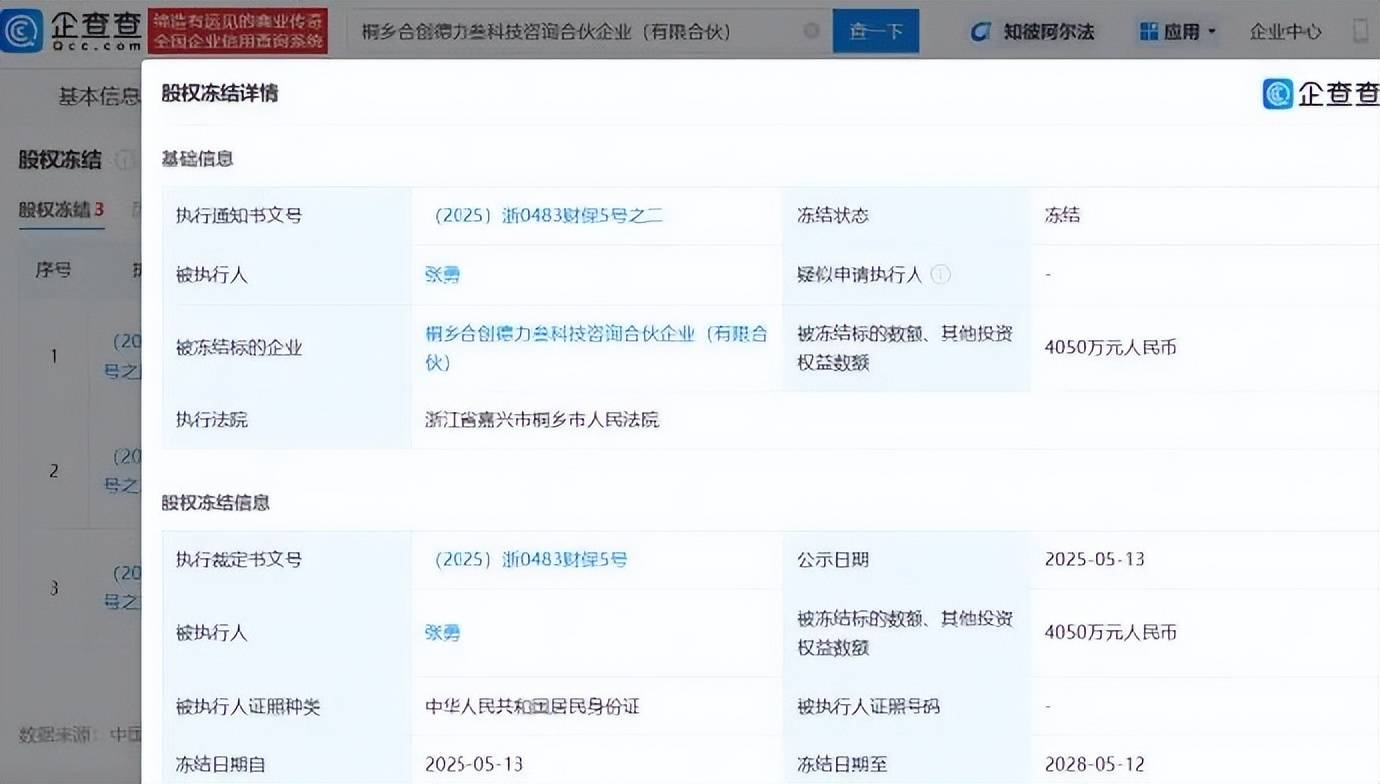Open the 企业中心 menu item

(1285, 31)
